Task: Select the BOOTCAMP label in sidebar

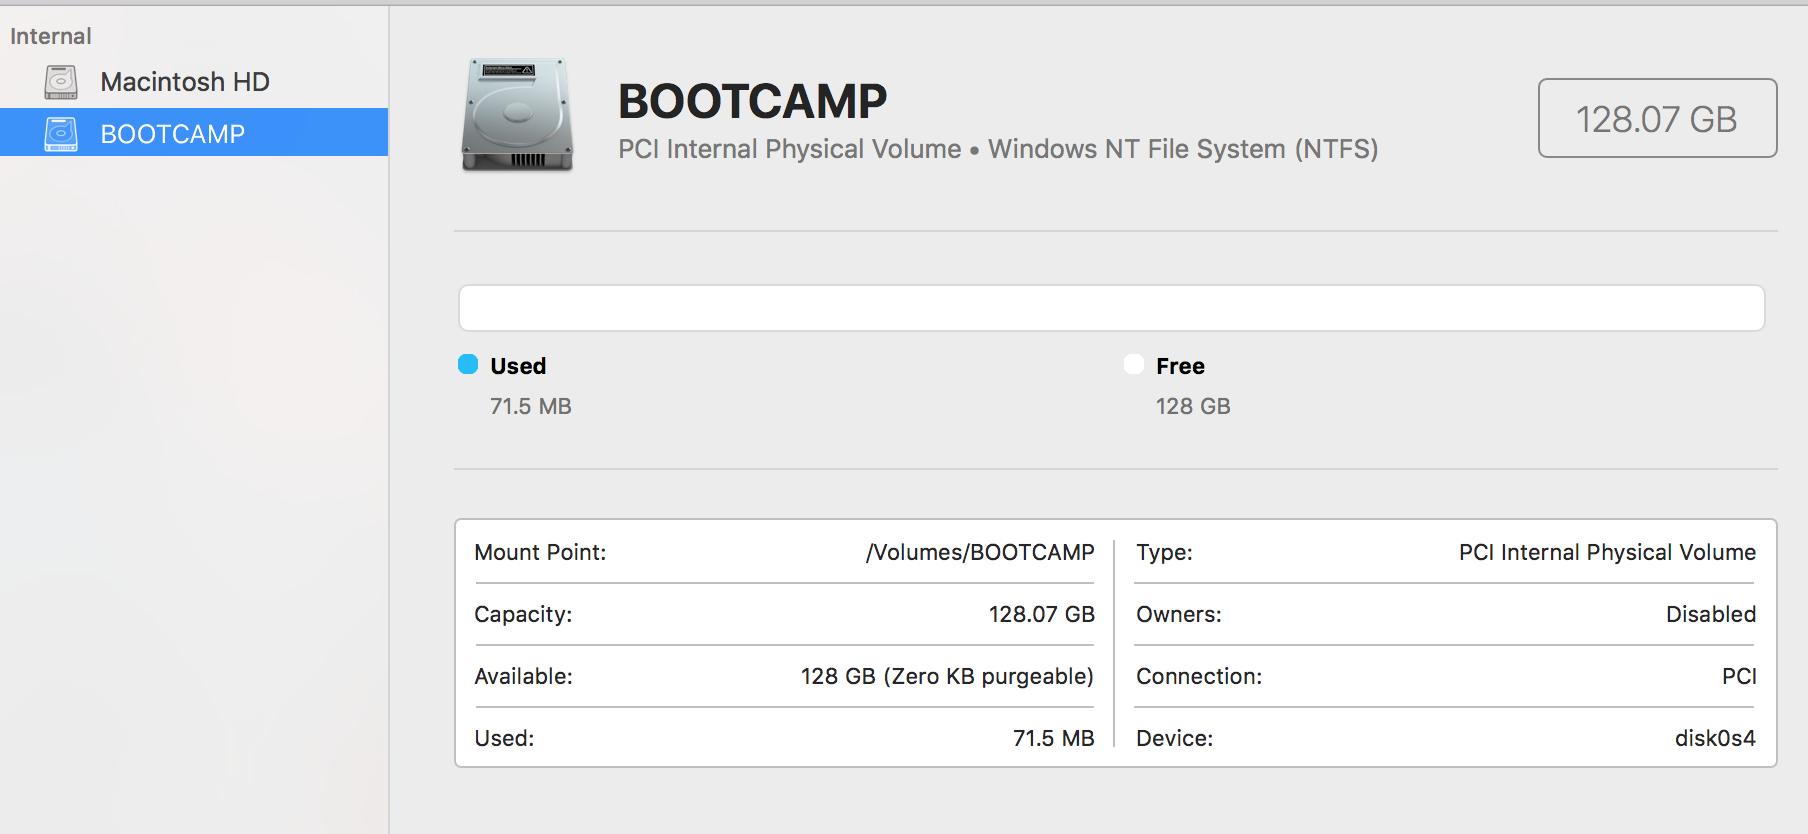Action: [173, 134]
